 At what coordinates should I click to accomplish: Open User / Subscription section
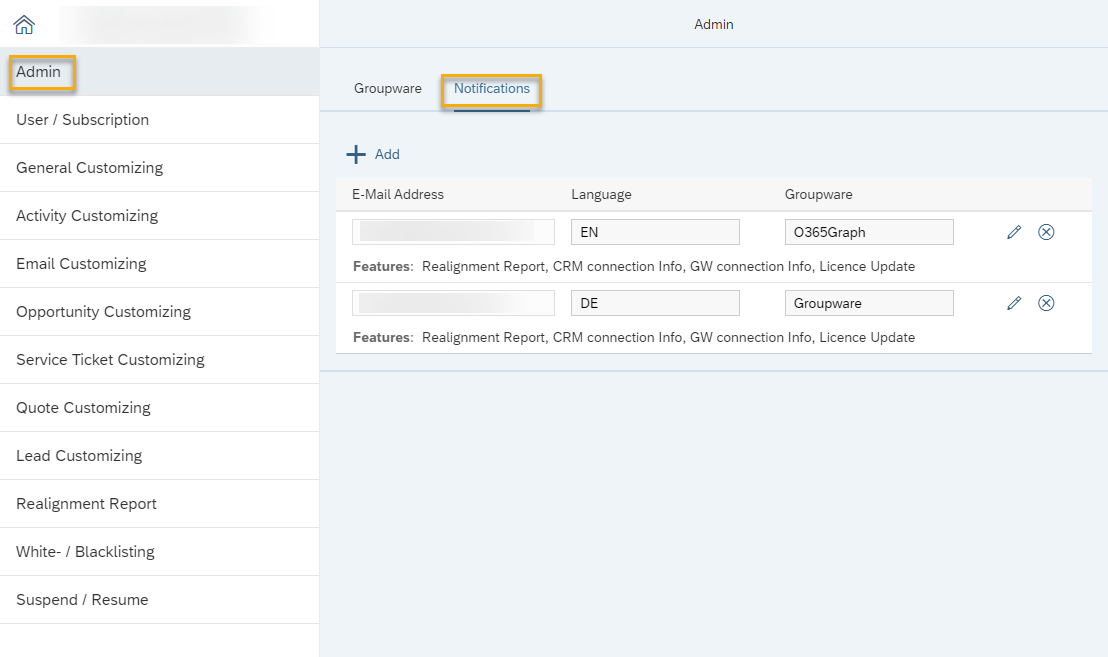pyautogui.click(x=82, y=120)
